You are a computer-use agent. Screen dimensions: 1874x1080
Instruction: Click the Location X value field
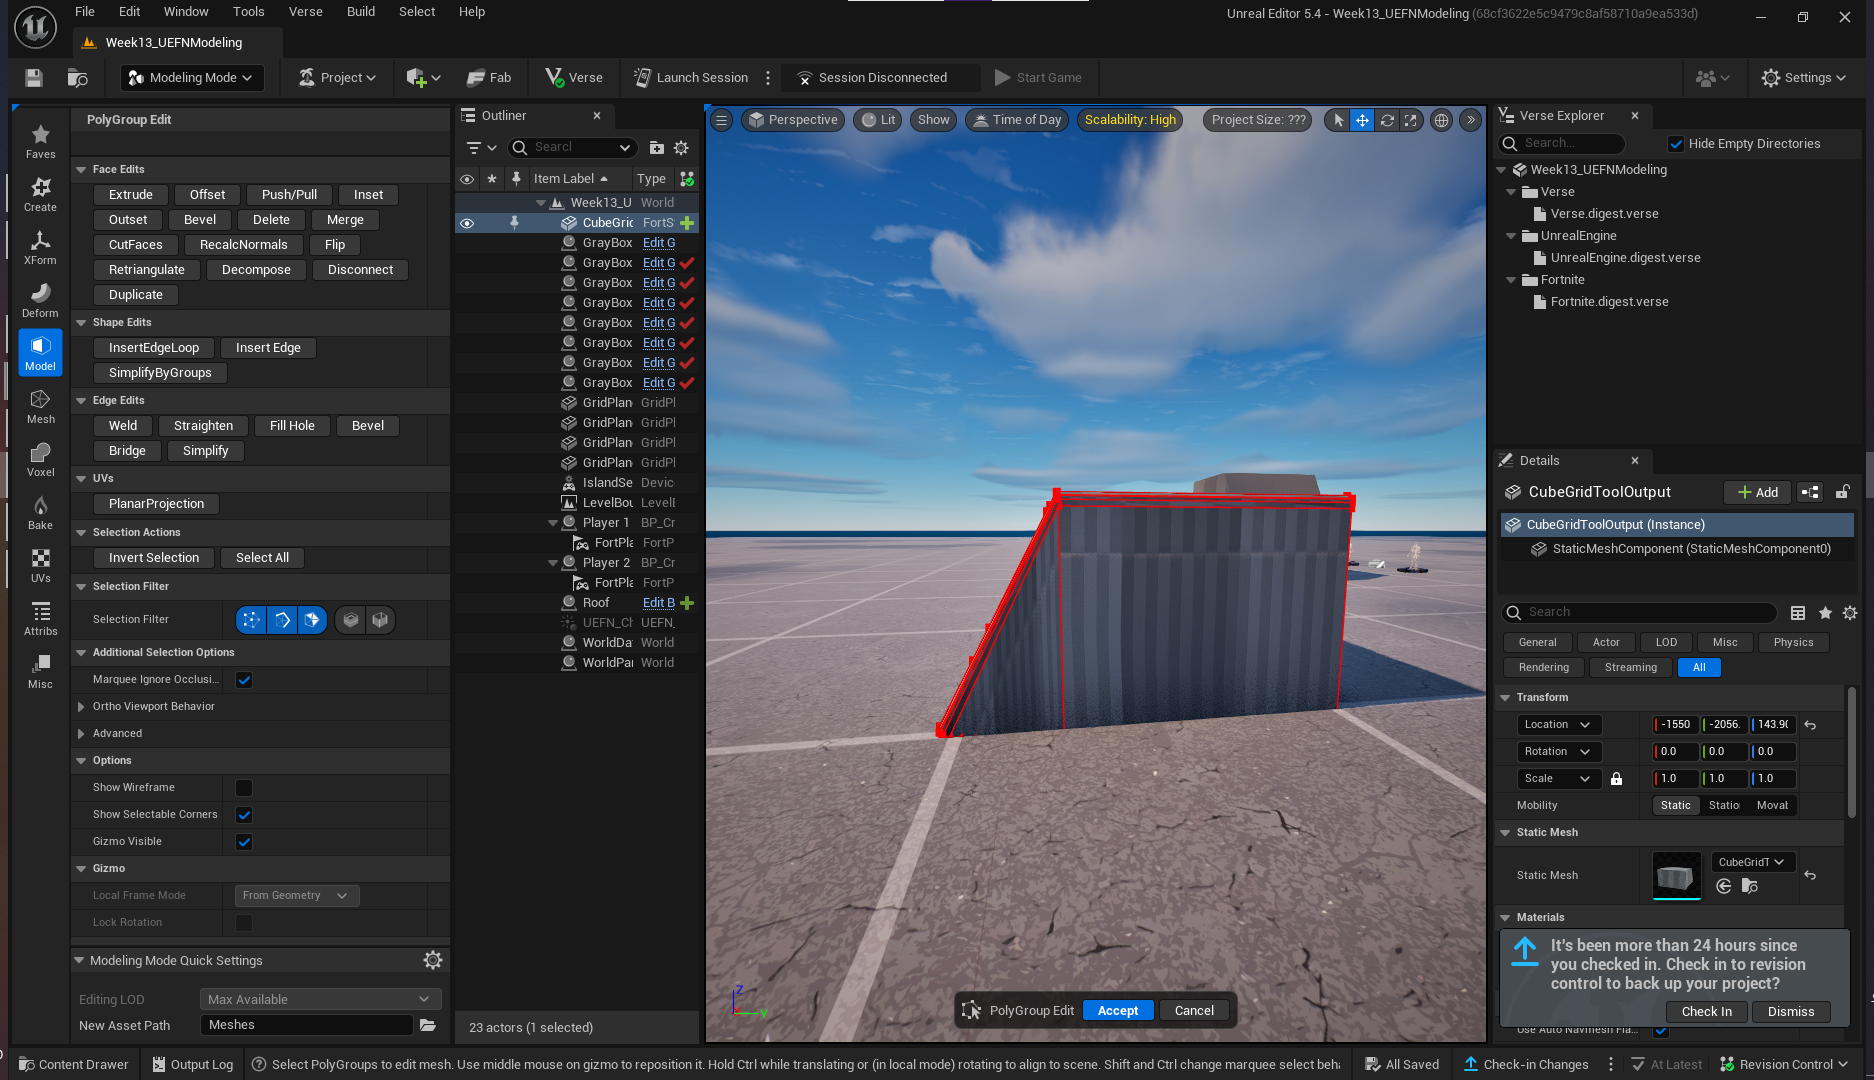point(1675,725)
